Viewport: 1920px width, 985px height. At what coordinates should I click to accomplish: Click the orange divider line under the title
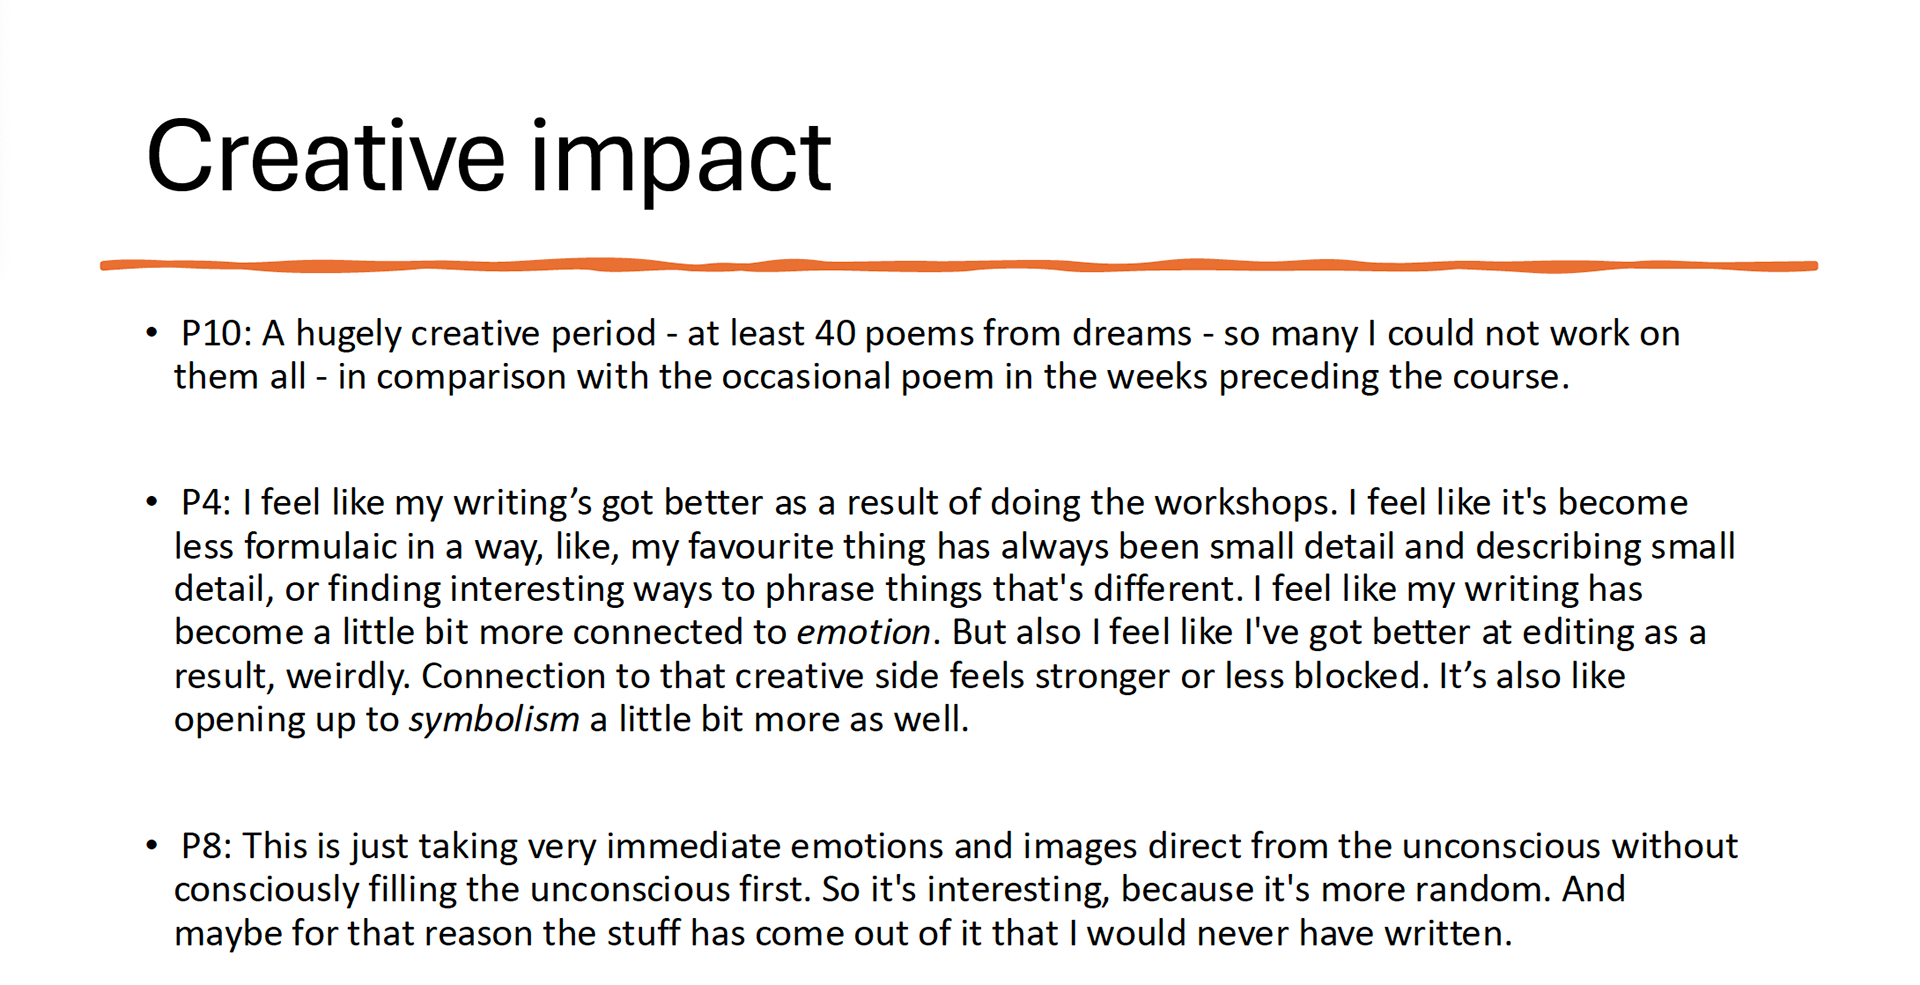[x=959, y=265]
